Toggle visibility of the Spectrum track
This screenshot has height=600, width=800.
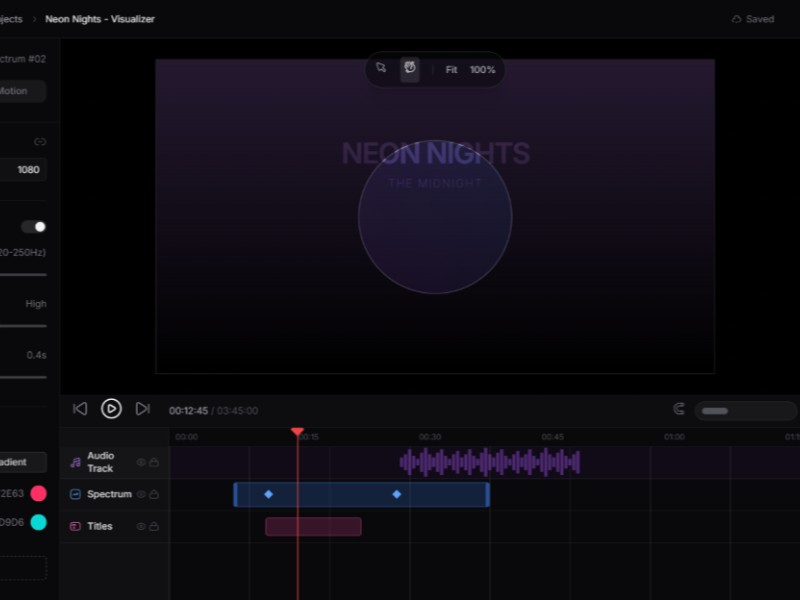[141, 494]
